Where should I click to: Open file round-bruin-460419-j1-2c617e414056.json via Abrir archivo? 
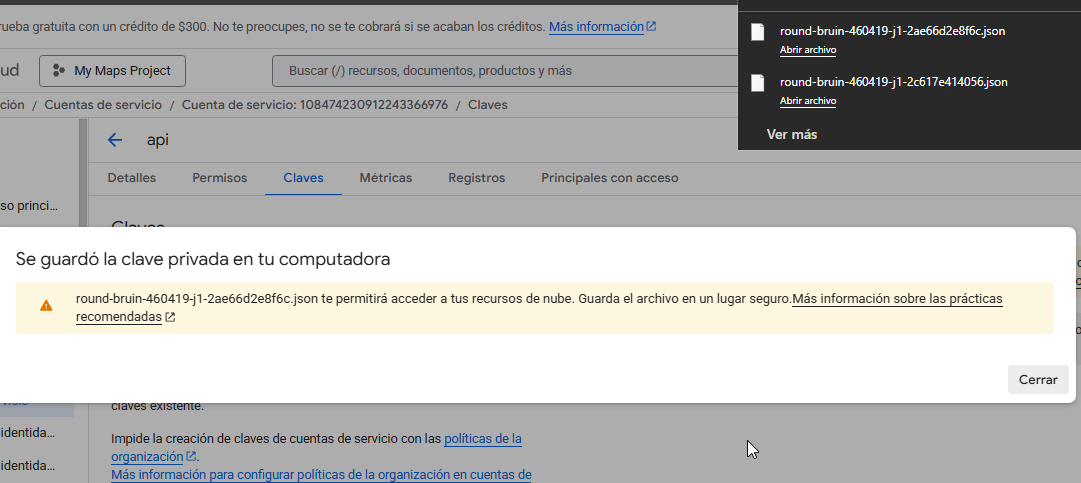pyautogui.click(x=807, y=101)
